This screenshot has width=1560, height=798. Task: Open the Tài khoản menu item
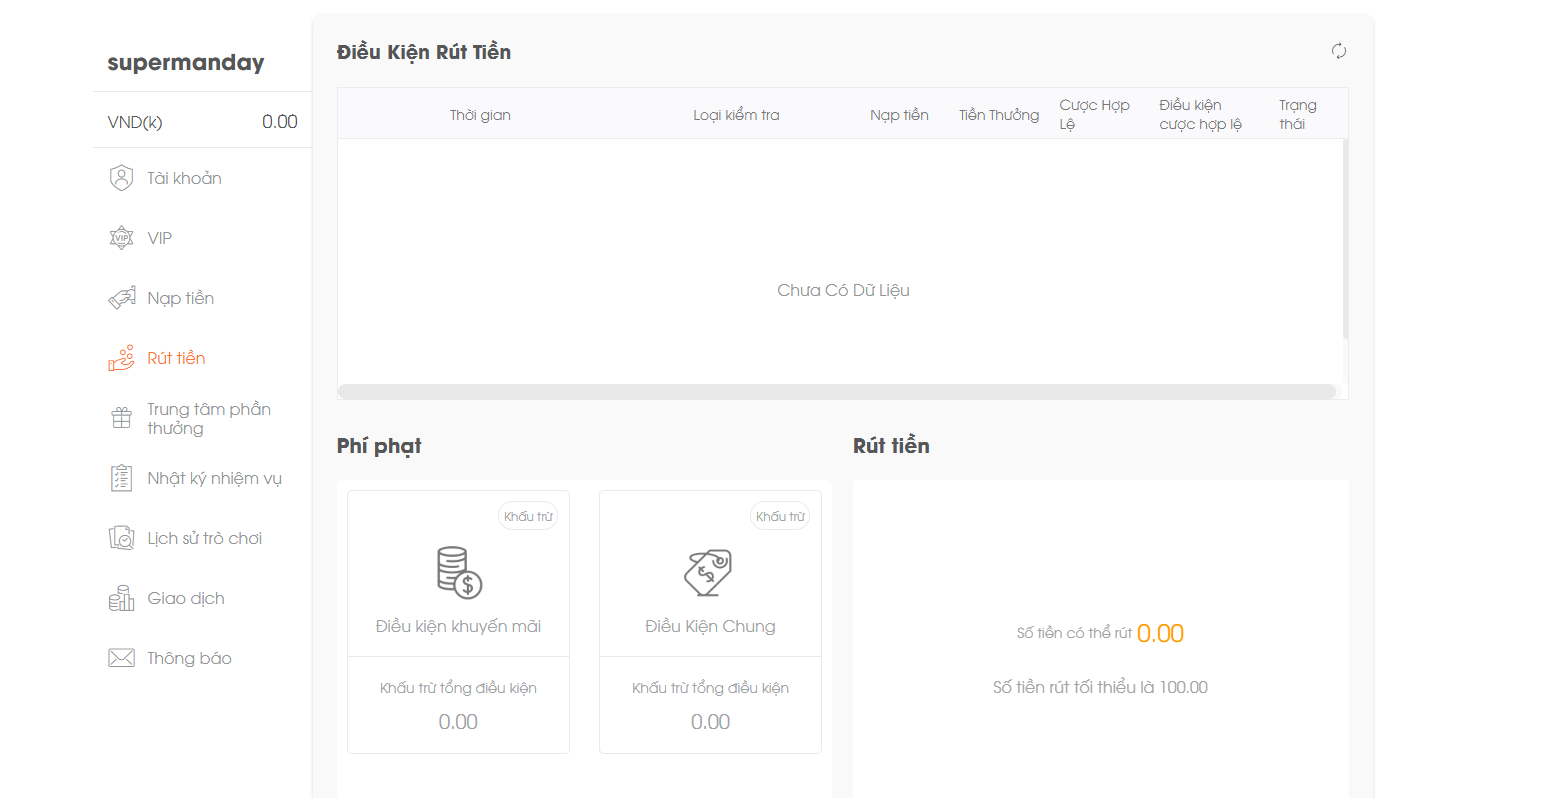tap(184, 178)
